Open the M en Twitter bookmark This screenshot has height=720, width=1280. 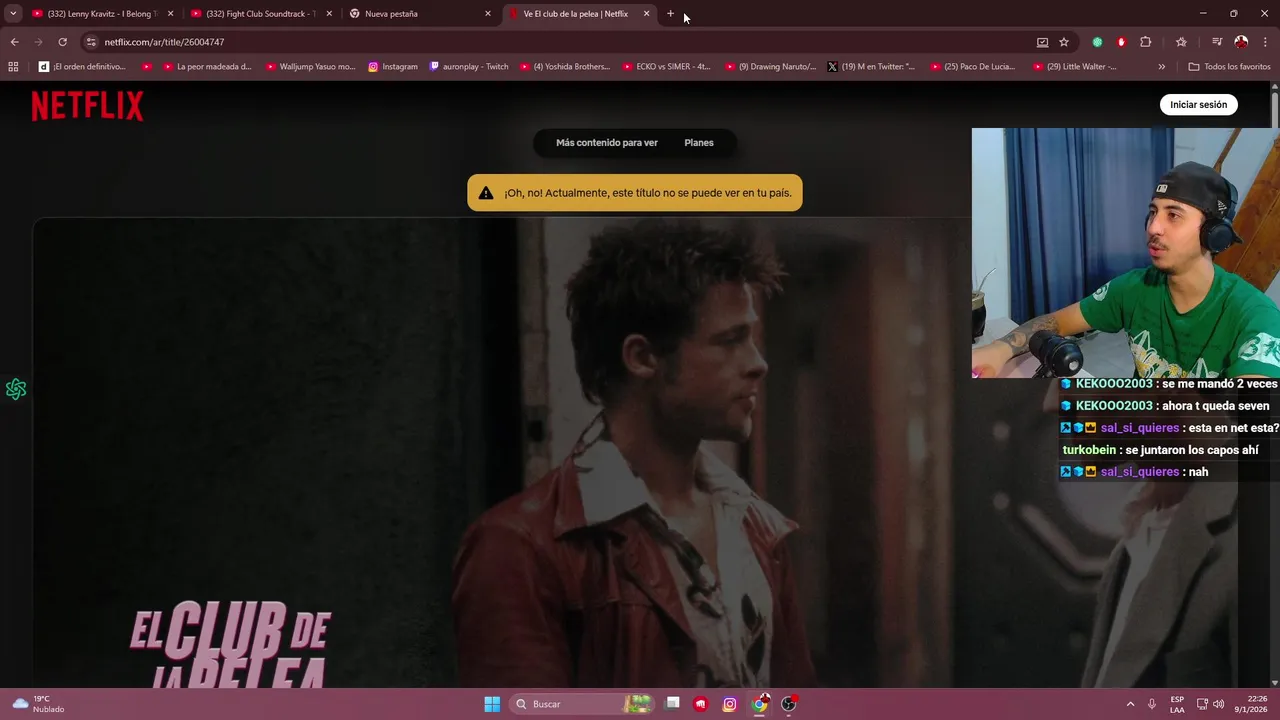pyautogui.click(x=872, y=67)
